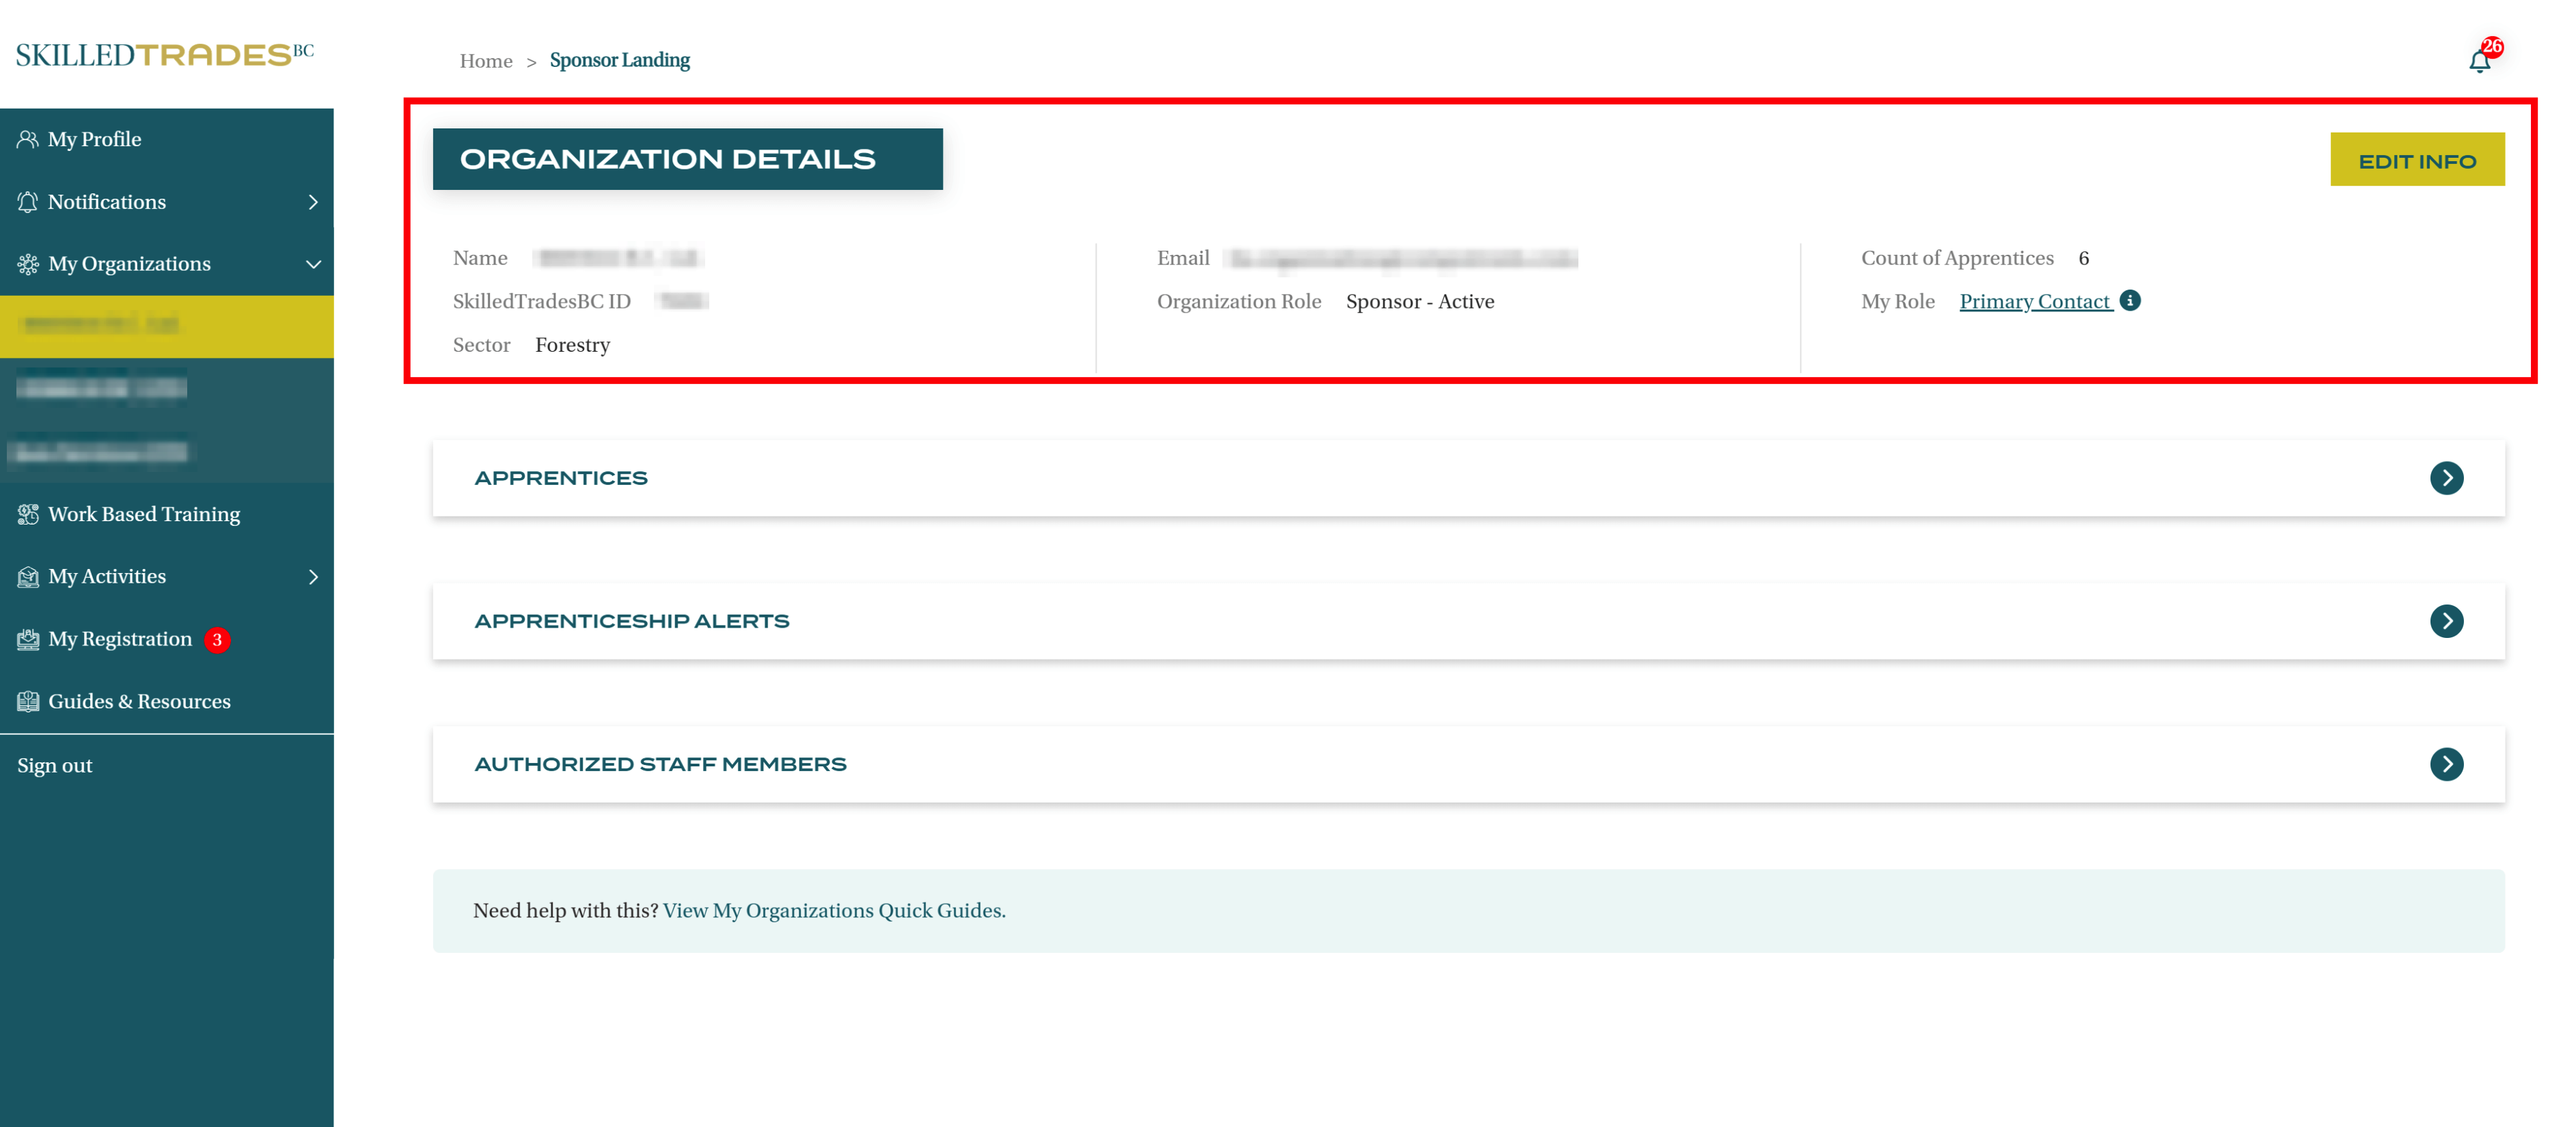Expand the Apprentices section arrow

coord(2446,478)
